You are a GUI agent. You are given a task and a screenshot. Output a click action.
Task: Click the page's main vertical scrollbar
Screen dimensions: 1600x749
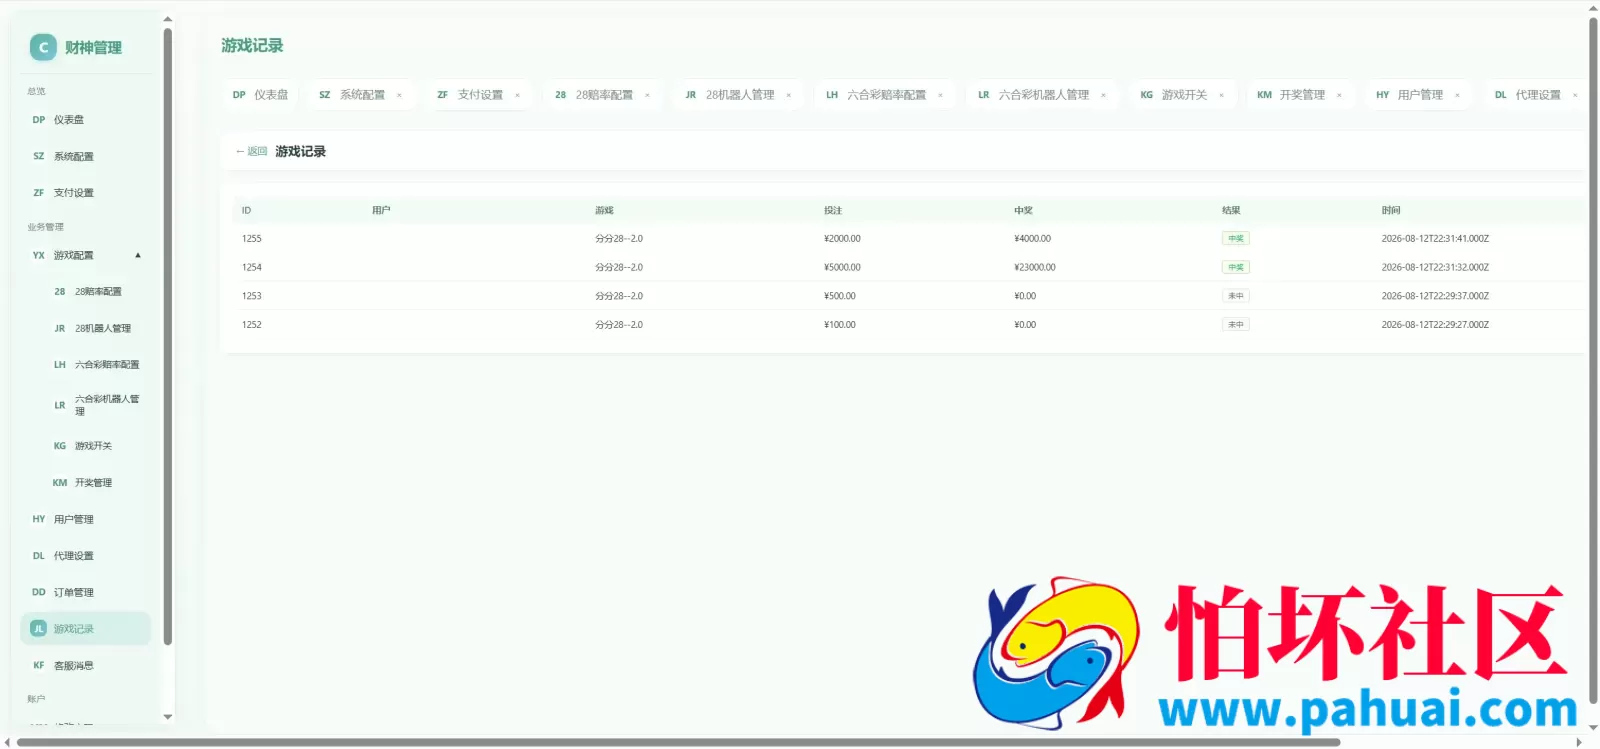click(x=1593, y=360)
